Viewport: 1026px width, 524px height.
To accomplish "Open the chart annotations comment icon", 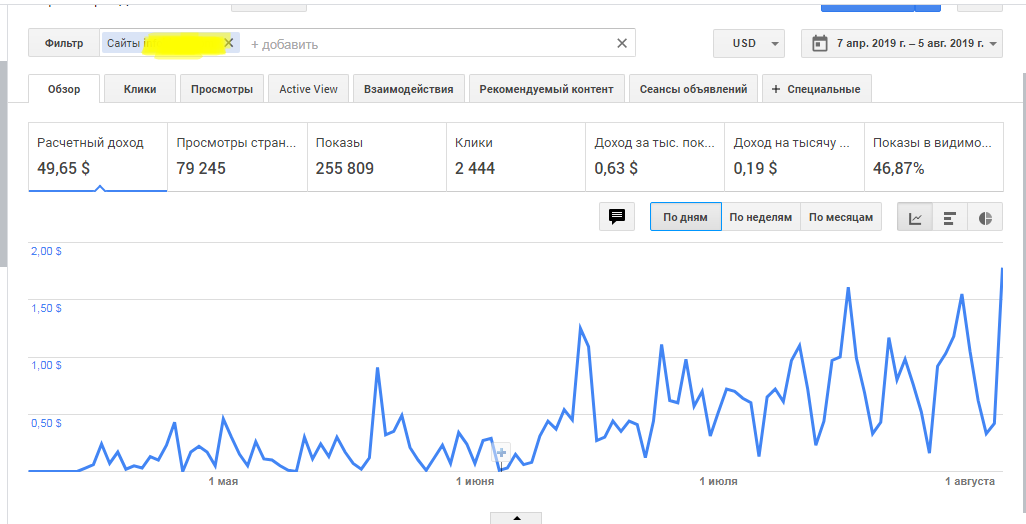I will coord(616,217).
